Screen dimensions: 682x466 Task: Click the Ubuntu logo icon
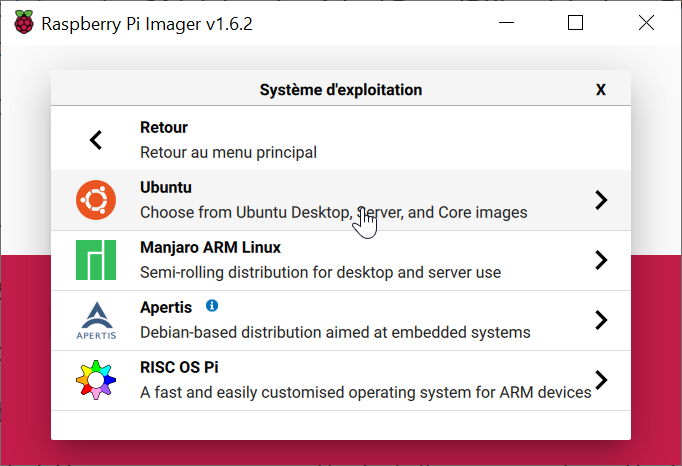(96, 200)
